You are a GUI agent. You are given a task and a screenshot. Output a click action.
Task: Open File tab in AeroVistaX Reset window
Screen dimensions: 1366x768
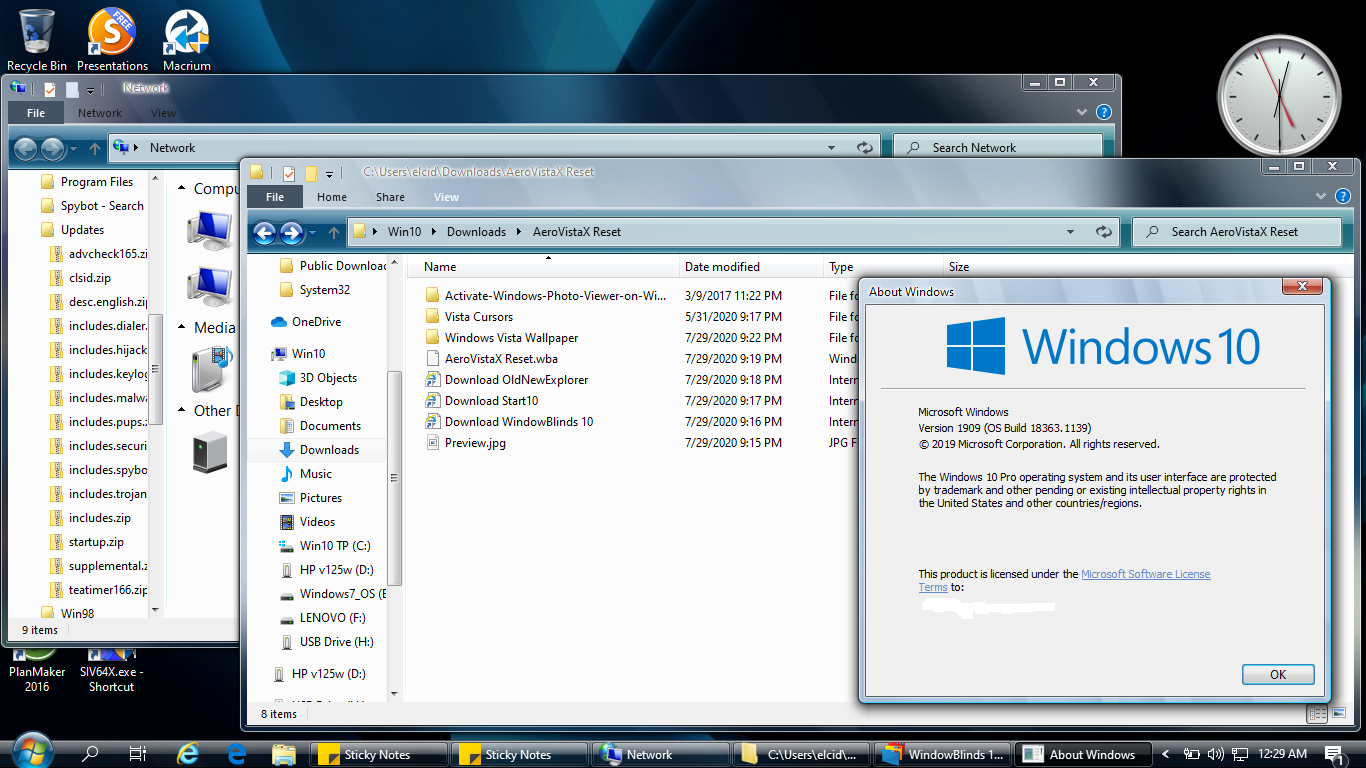click(x=275, y=197)
